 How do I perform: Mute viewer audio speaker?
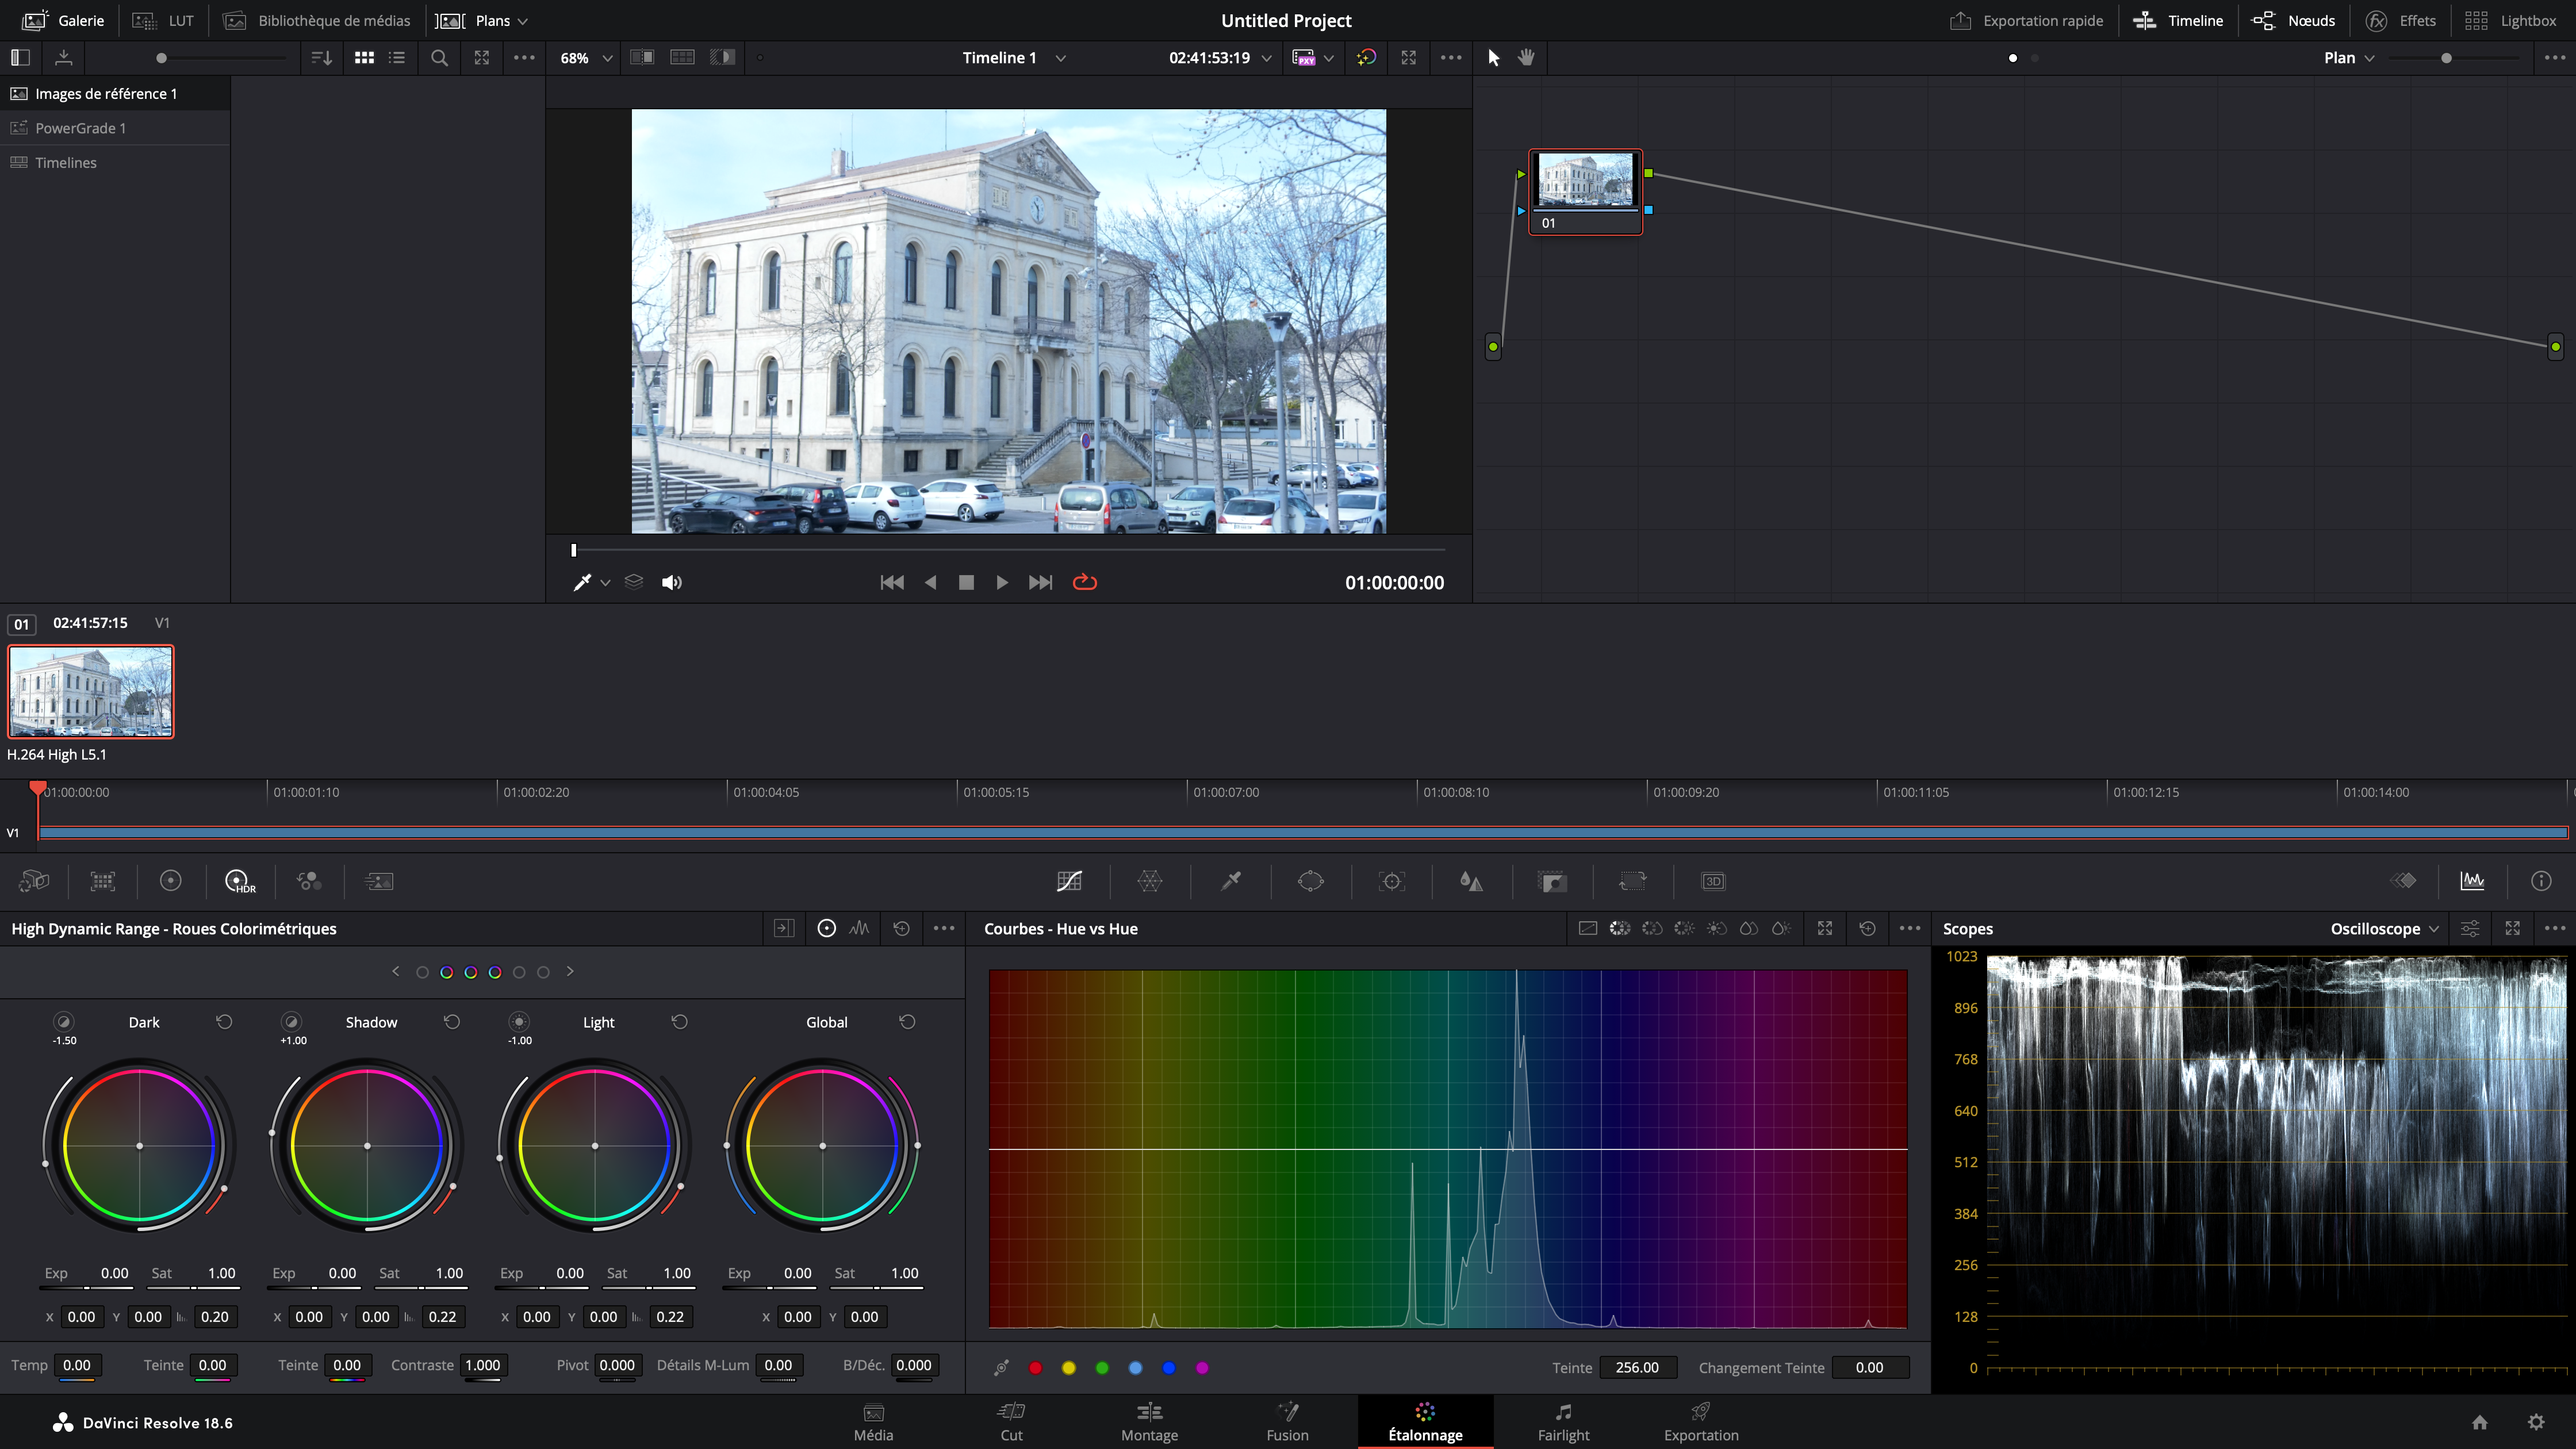(x=671, y=582)
